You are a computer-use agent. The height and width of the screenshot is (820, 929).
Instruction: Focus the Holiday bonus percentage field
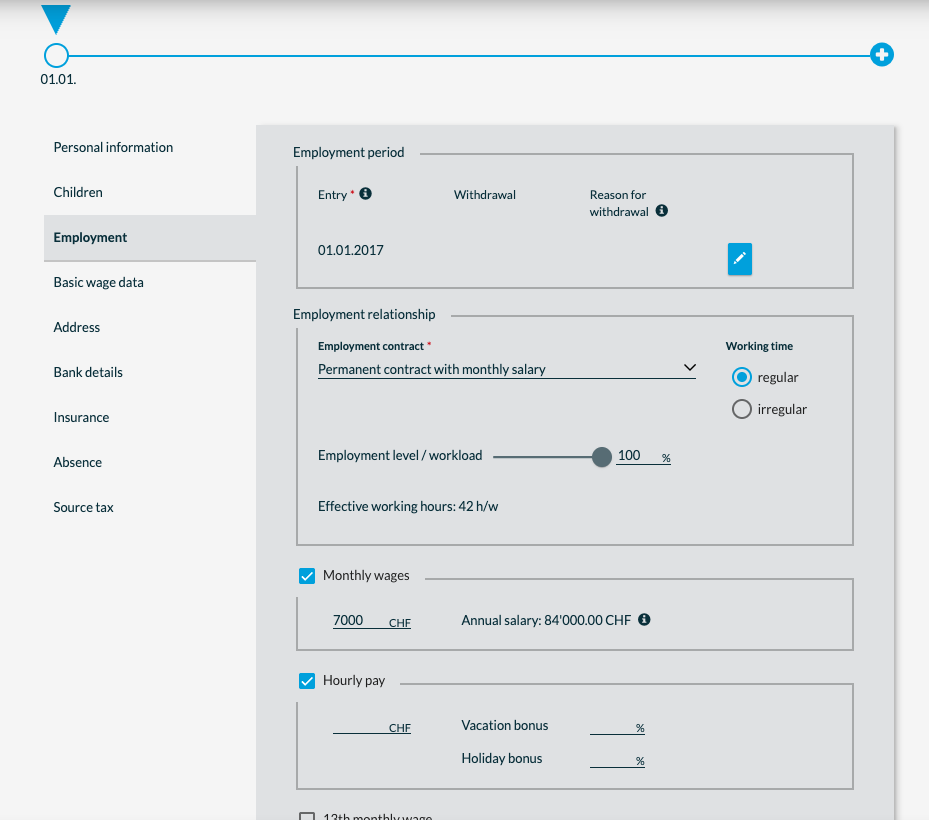[x=617, y=759]
